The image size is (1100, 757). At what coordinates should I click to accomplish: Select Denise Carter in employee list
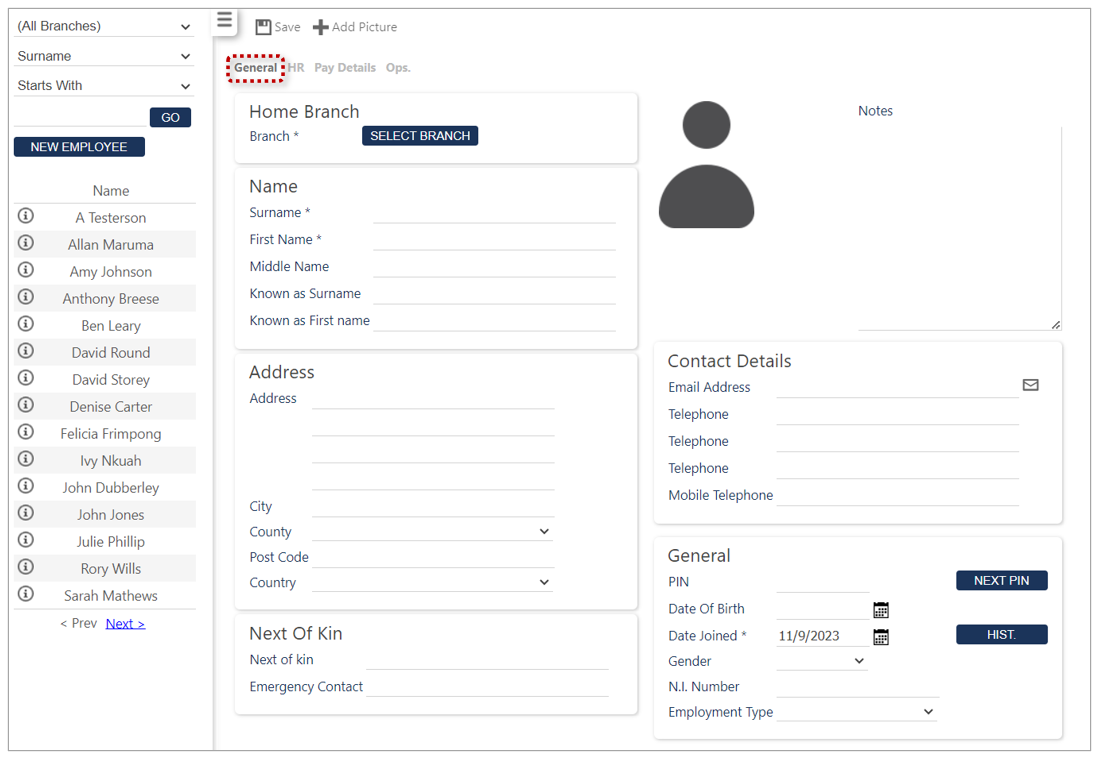tap(111, 407)
